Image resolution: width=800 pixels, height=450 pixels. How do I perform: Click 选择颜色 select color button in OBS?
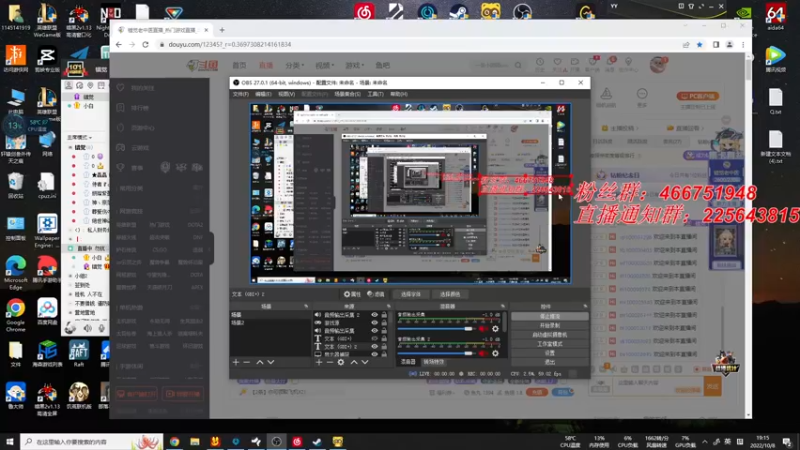[449, 294]
